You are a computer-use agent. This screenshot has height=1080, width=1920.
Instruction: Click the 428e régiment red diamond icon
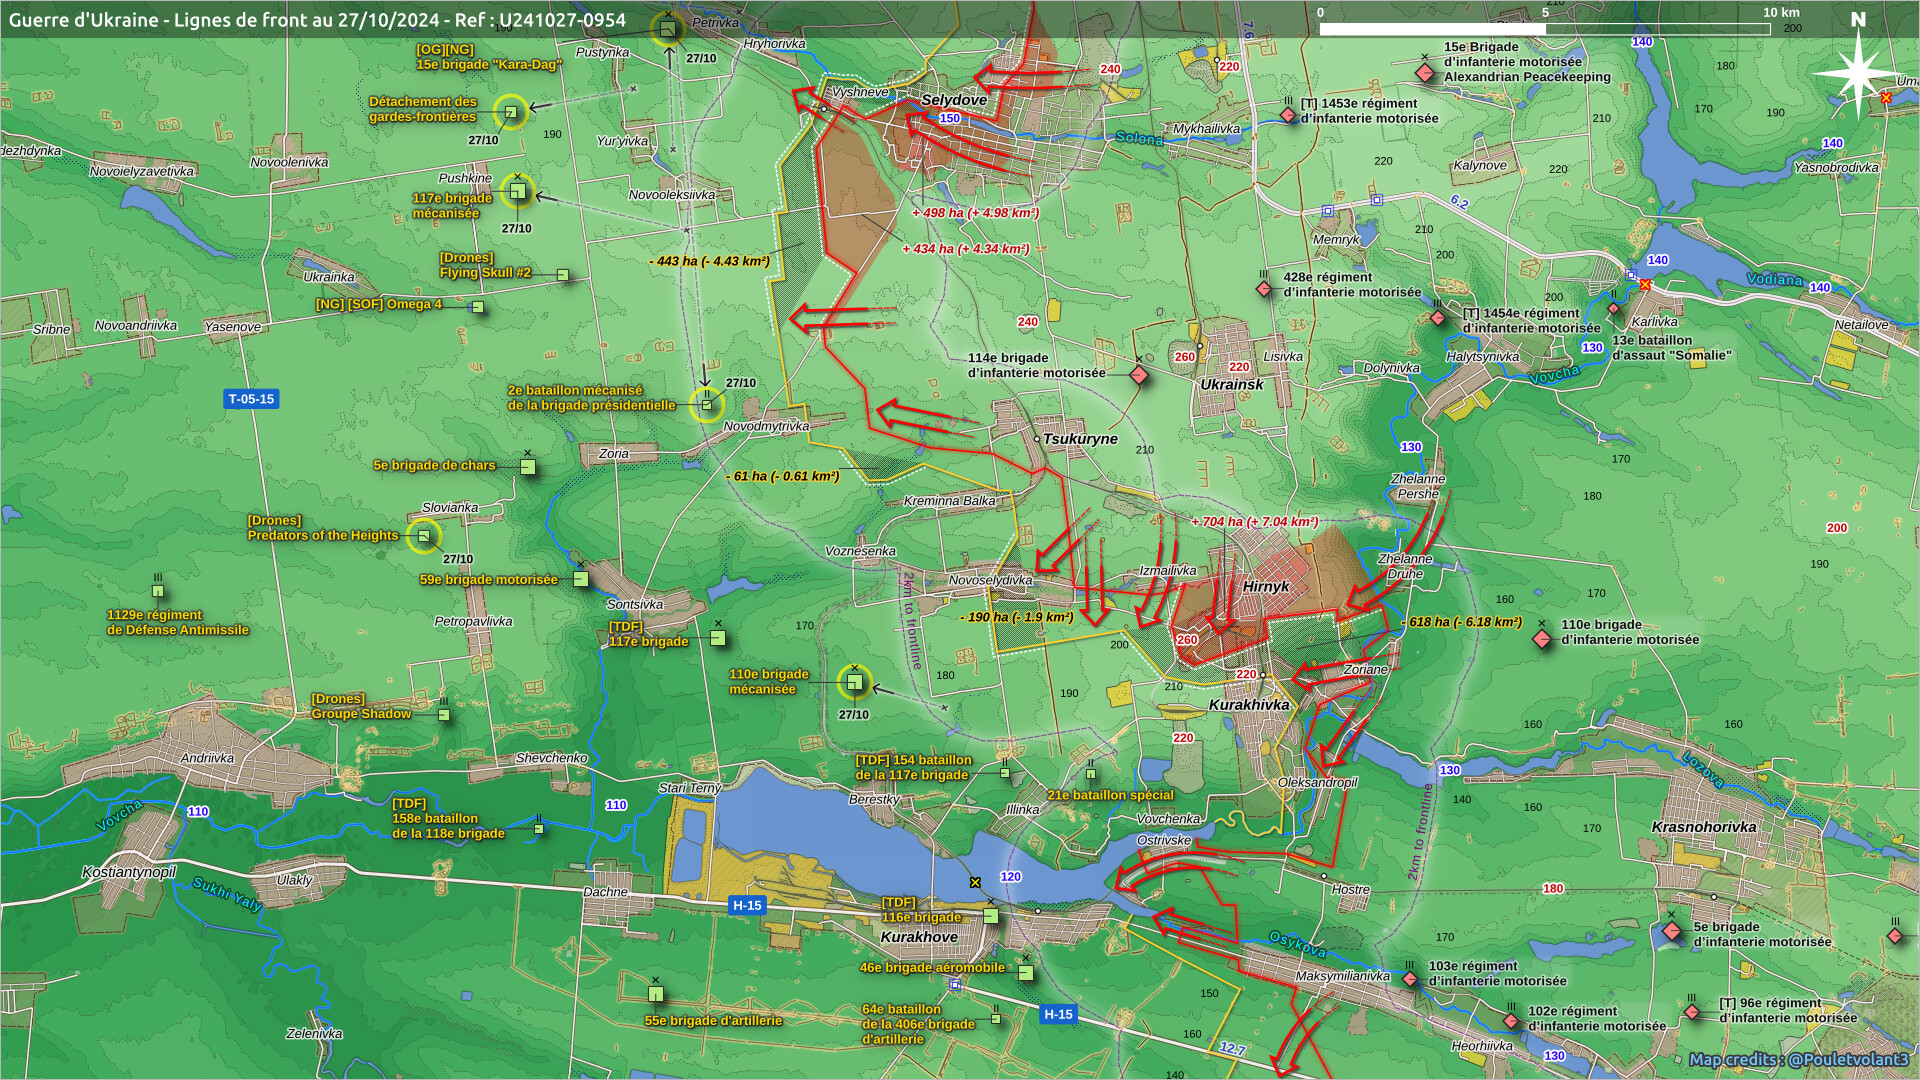1264,289
